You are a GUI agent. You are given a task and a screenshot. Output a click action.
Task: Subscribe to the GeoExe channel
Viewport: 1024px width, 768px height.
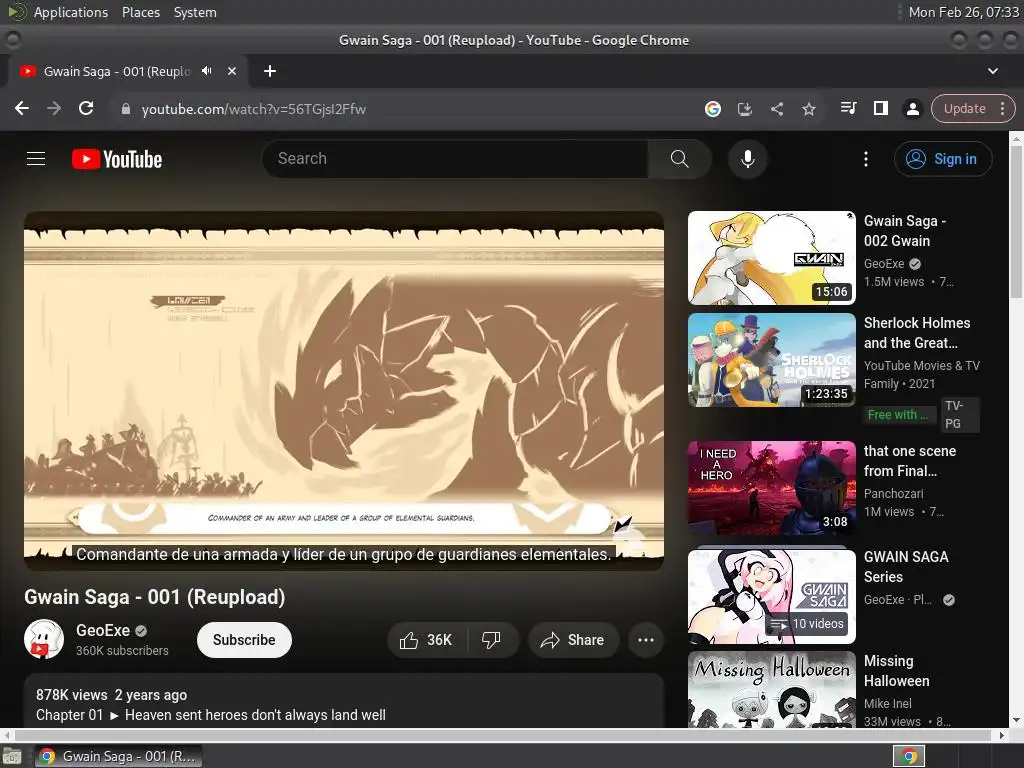coord(244,640)
